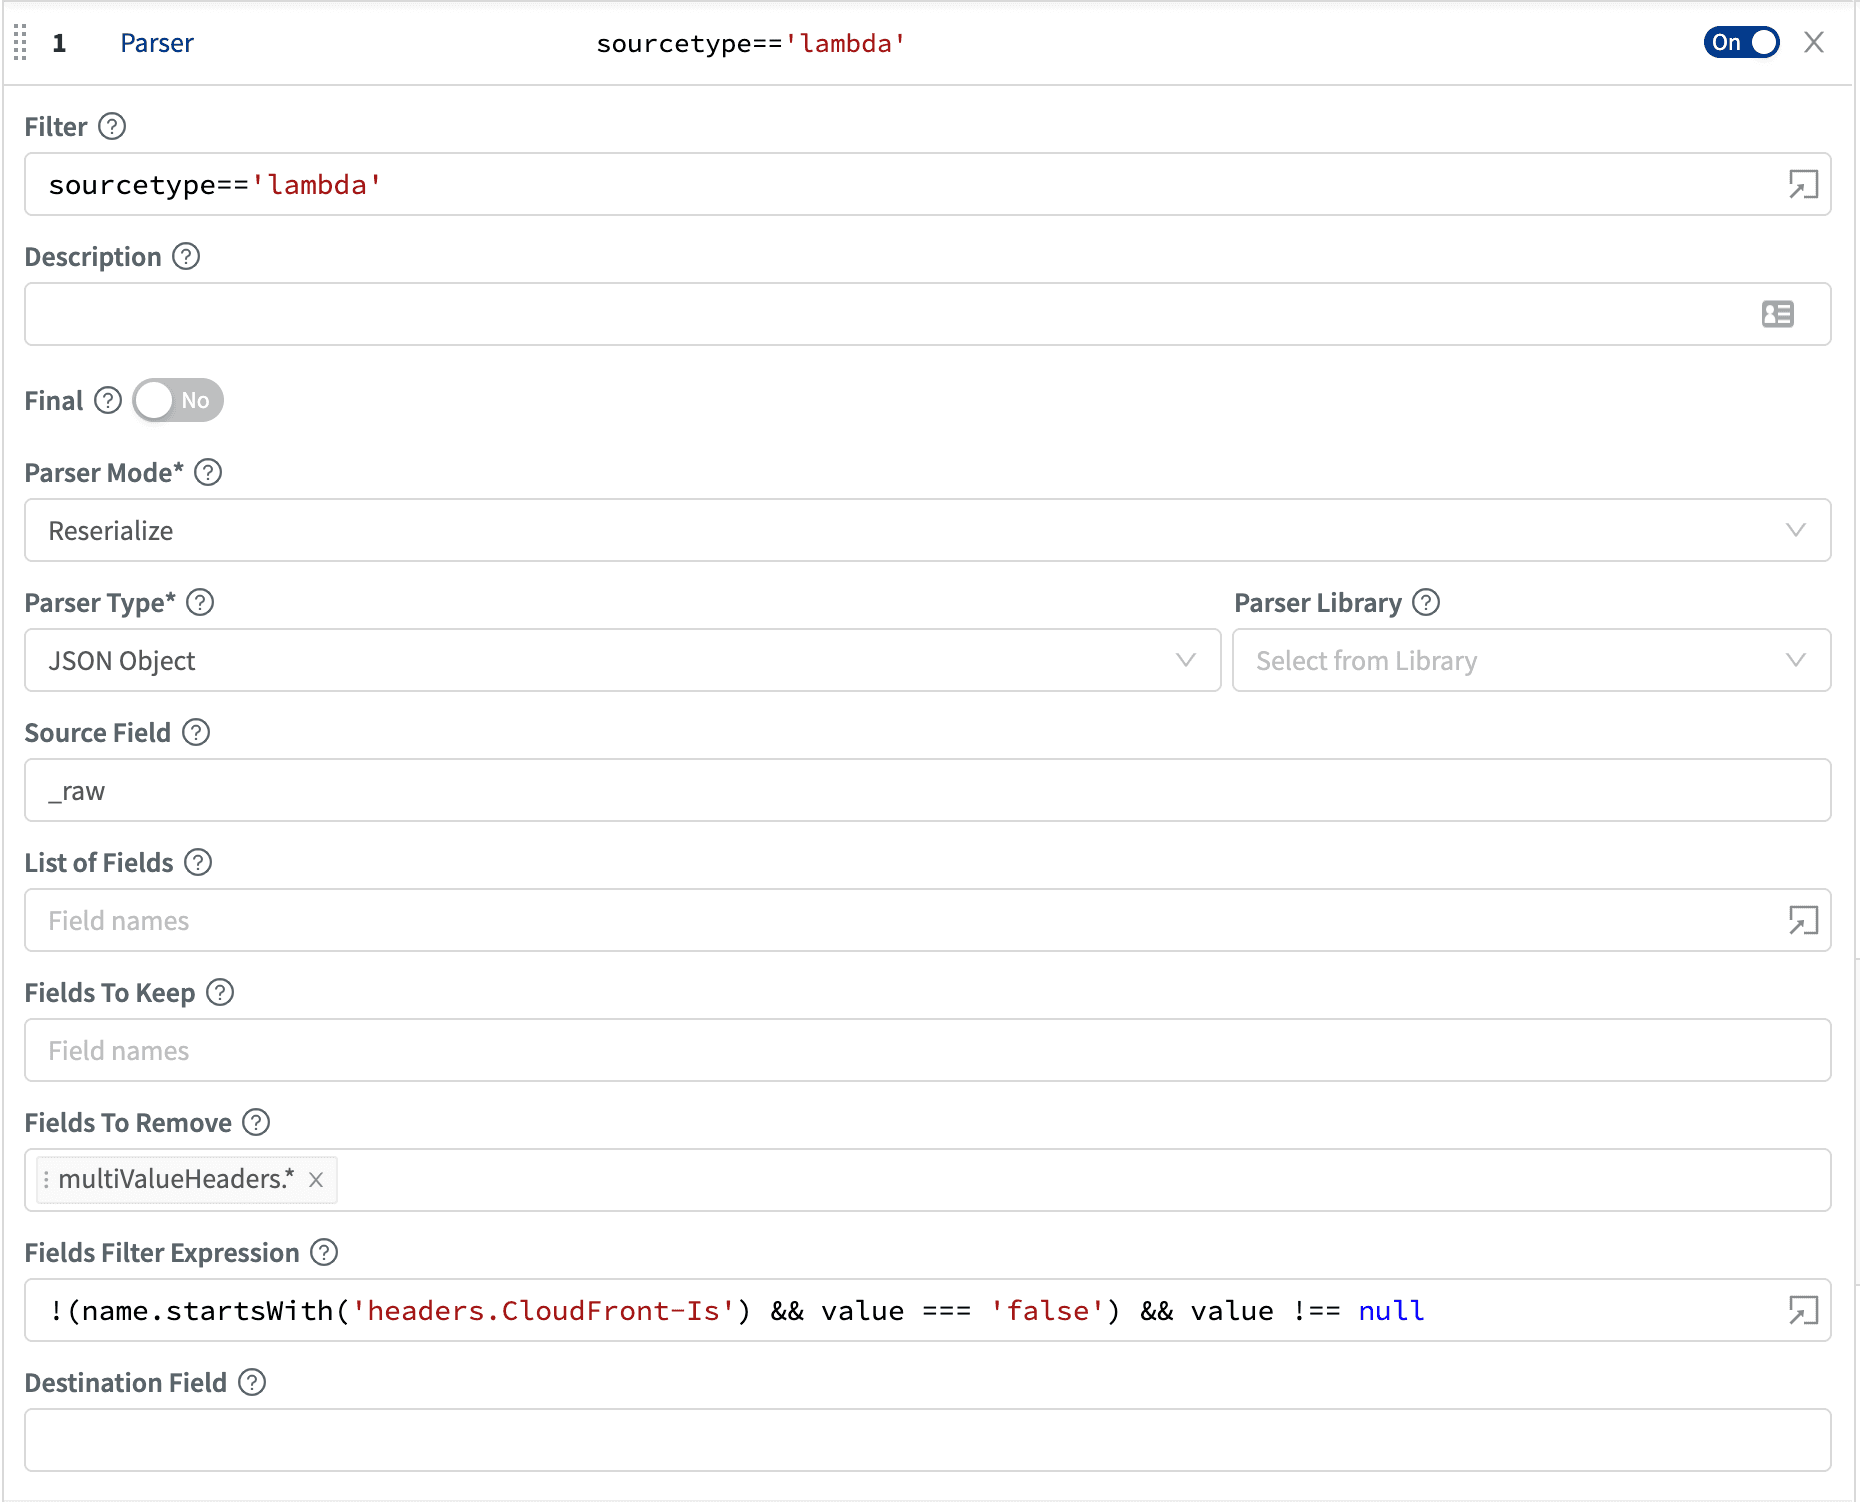Click the Parser link in the header
The image size is (1860, 1502).
157,43
